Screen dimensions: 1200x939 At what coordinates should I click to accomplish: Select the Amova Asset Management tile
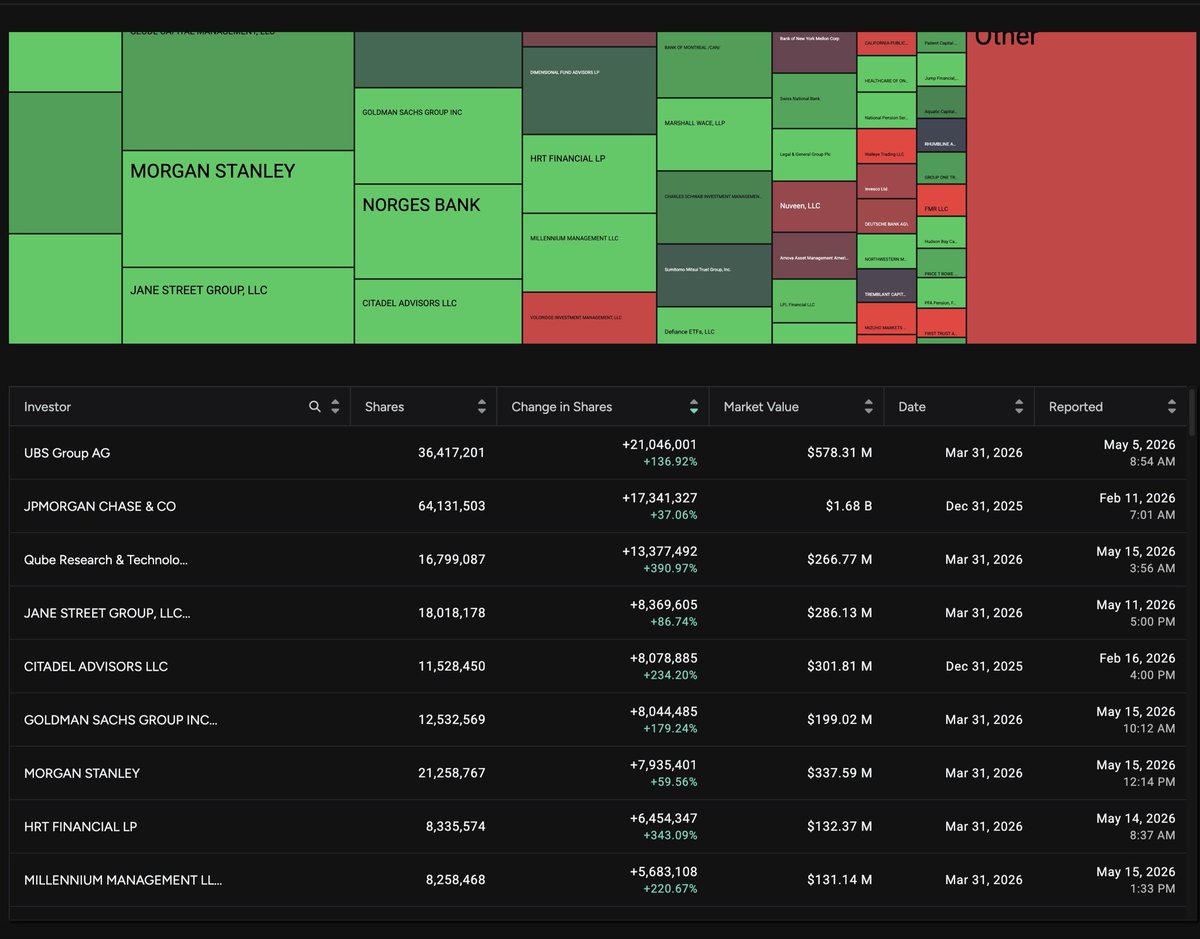(814, 256)
